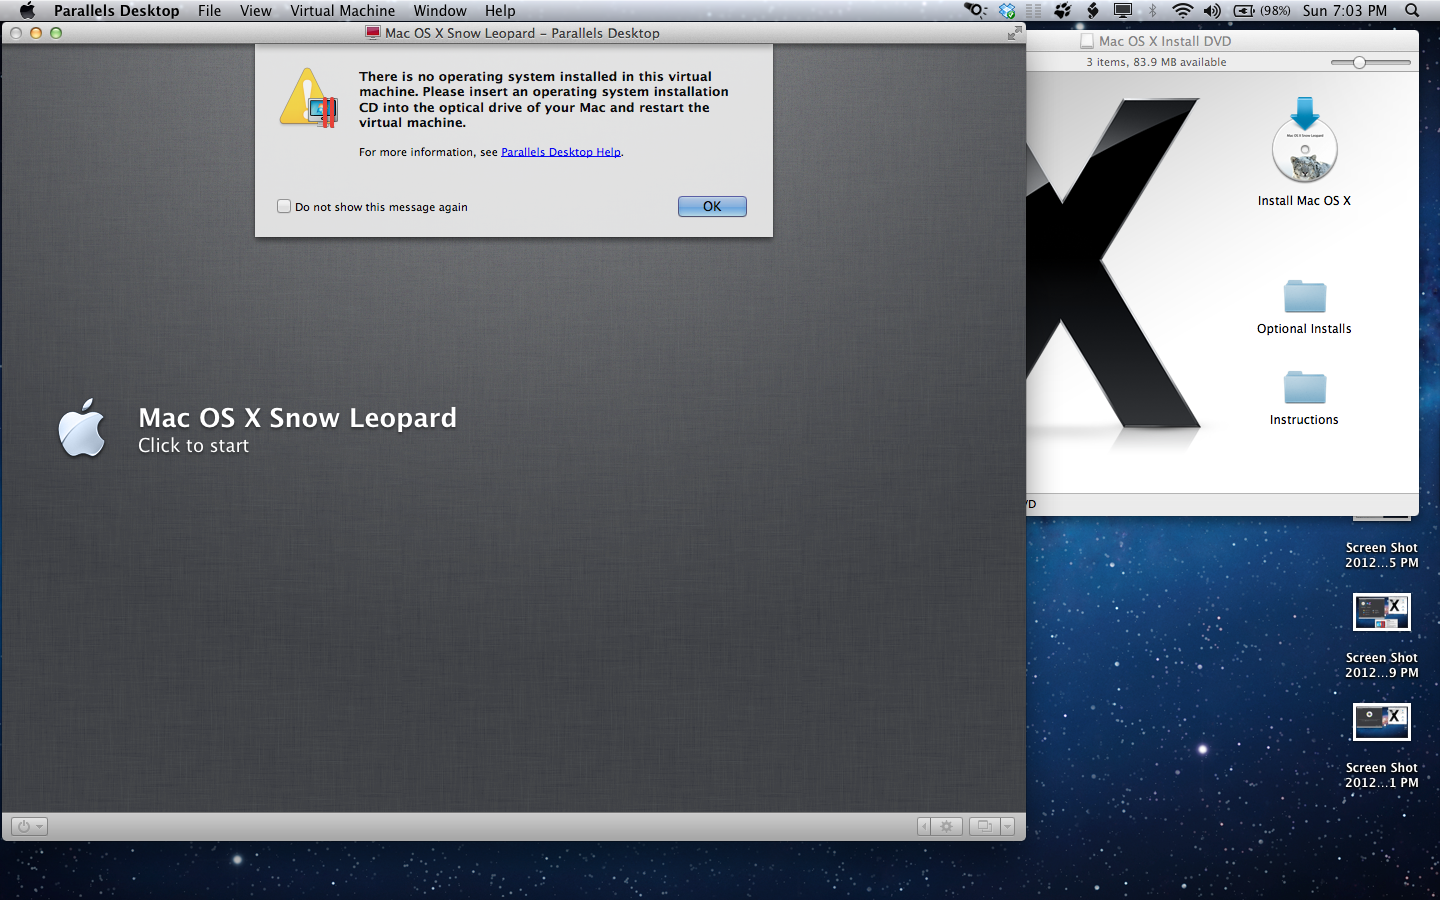The width and height of the screenshot is (1440, 900).
Task: Select desktop Screen Shot 2012...9 PM thumbnail
Action: tap(1382, 612)
